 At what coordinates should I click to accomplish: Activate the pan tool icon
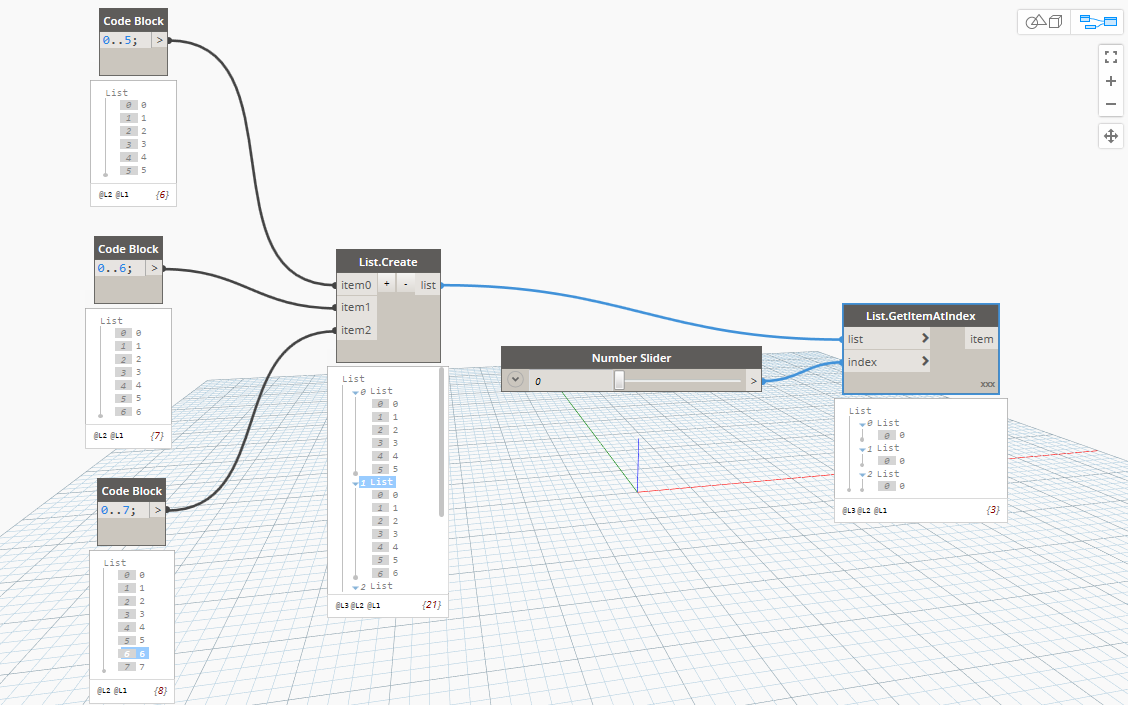coord(1110,135)
